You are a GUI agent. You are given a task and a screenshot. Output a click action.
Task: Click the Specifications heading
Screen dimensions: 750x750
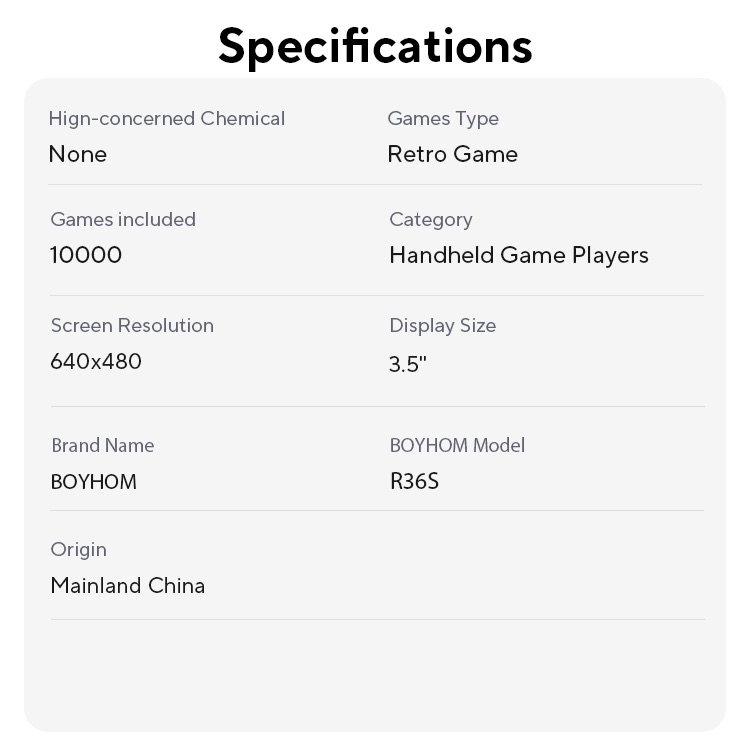(375, 45)
